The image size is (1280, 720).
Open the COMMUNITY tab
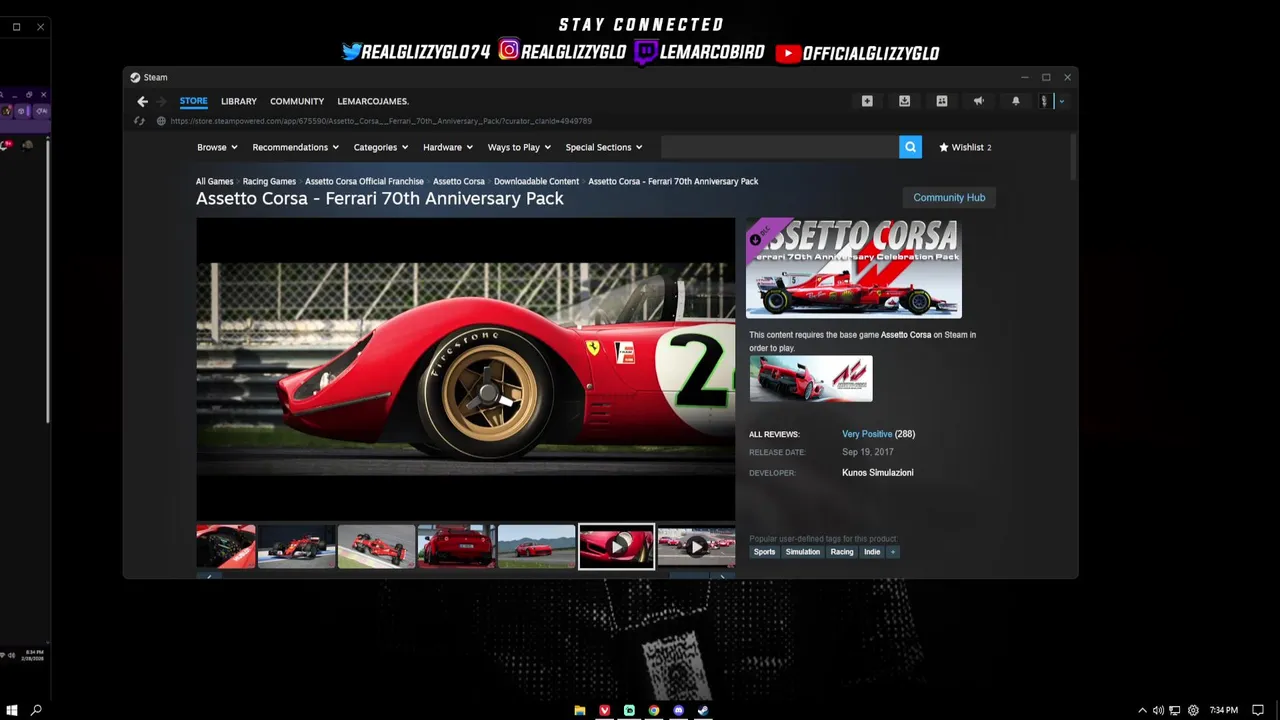click(297, 101)
